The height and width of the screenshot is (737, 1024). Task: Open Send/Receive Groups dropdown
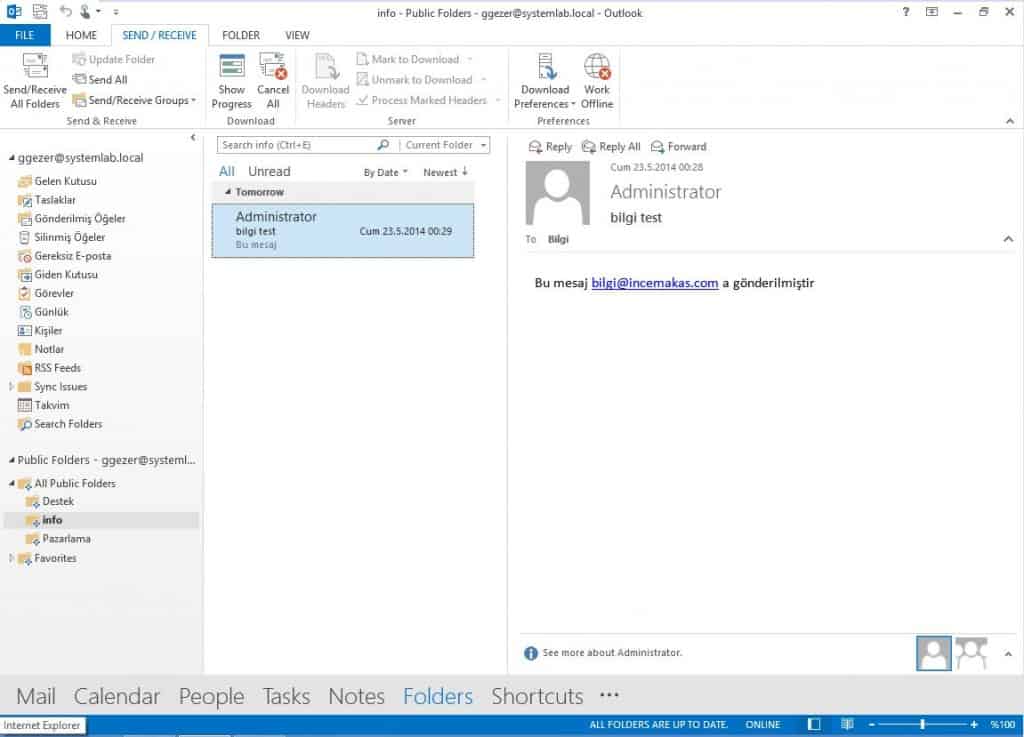[x=134, y=100]
